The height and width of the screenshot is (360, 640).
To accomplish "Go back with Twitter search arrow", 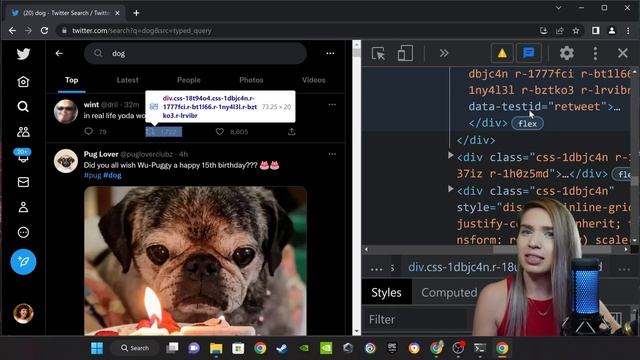I will click(59, 53).
